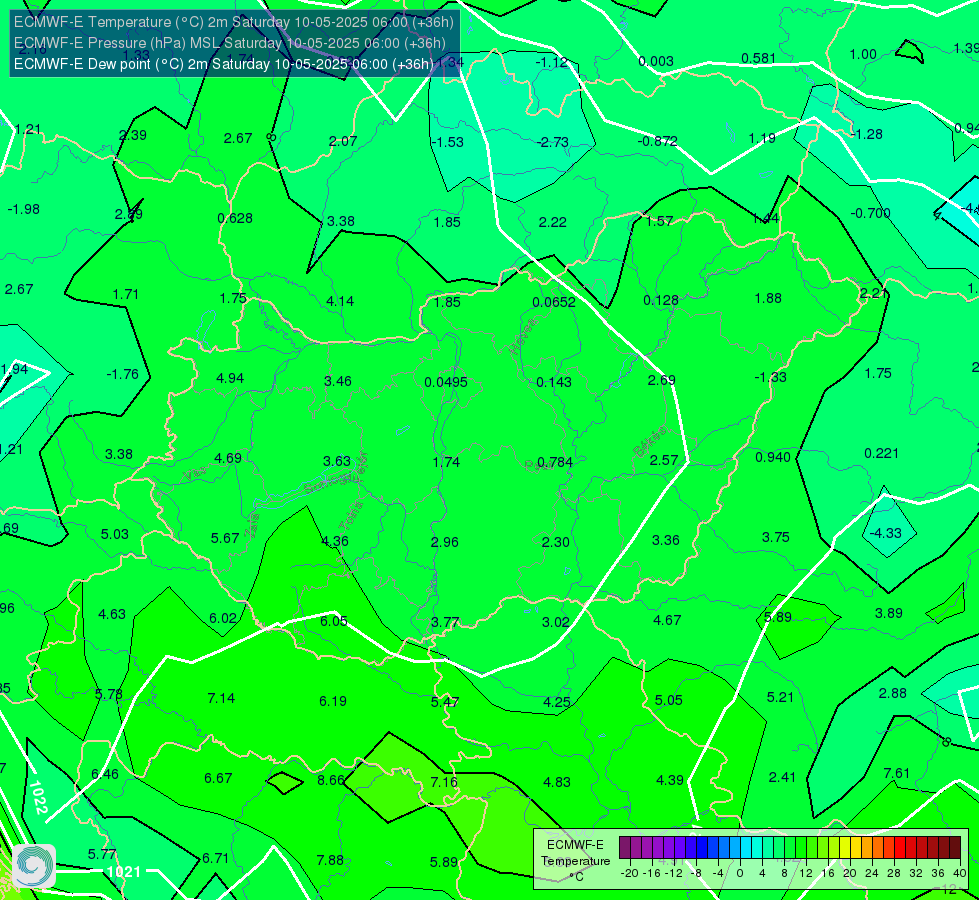Click the -1.33 dew point value

770,377
